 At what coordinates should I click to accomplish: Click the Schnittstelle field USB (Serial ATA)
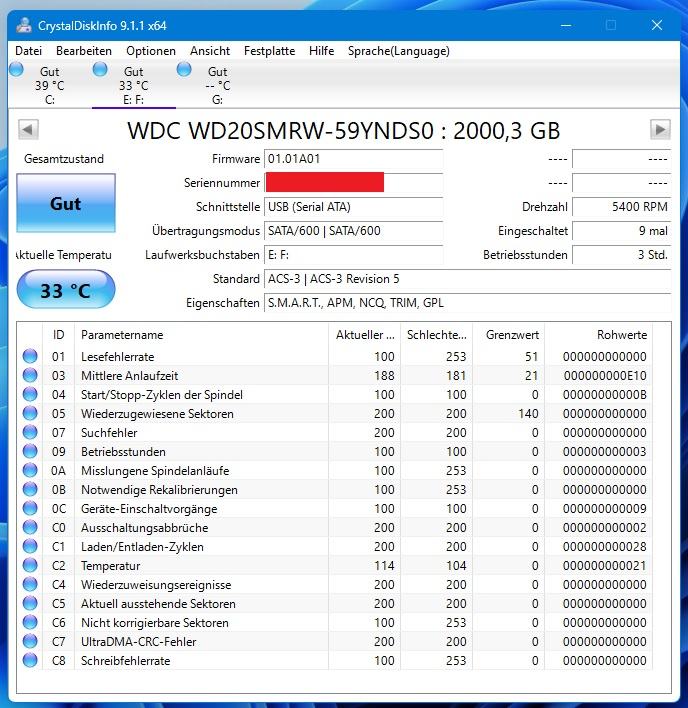point(353,207)
